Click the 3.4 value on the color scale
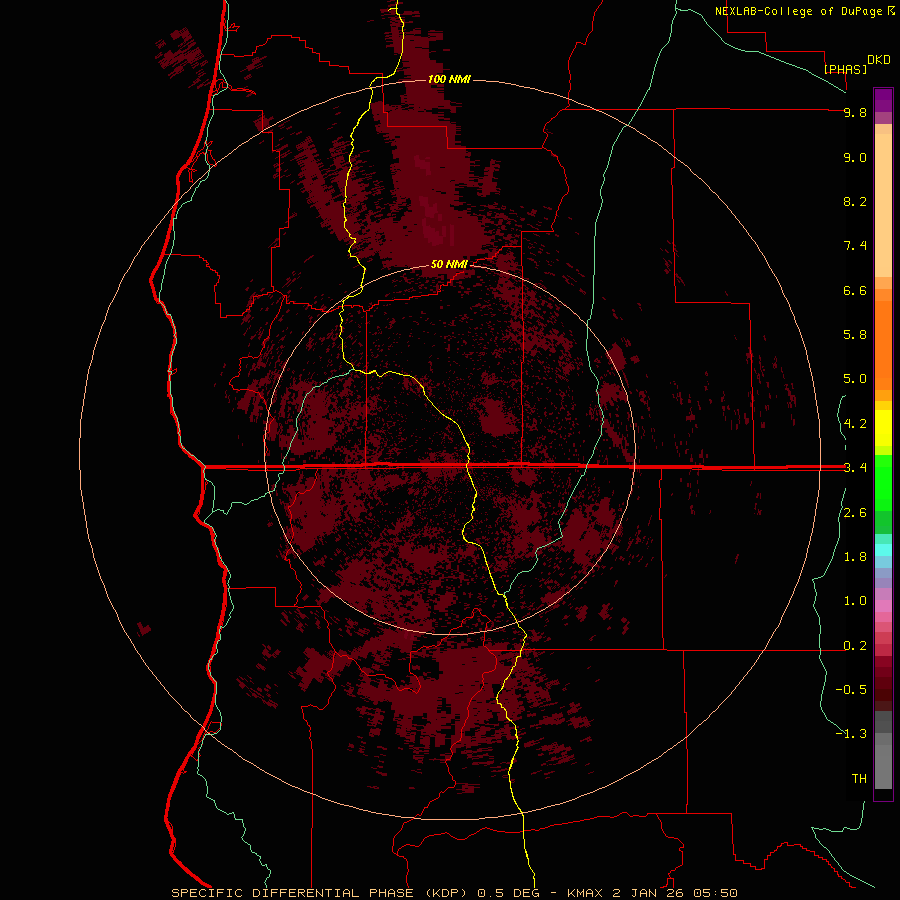This screenshot has height=900, width=900. pyautogui.click(x=855, y=468)
